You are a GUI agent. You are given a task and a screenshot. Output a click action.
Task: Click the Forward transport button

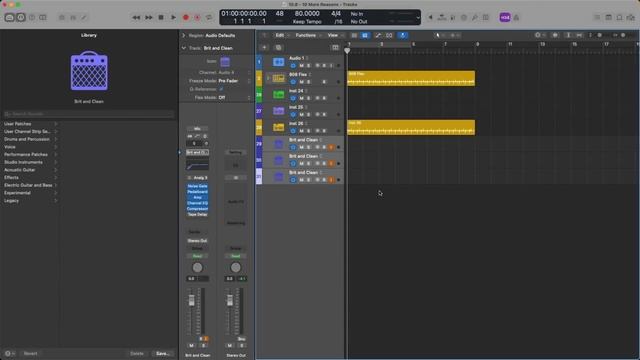point(149,18)
